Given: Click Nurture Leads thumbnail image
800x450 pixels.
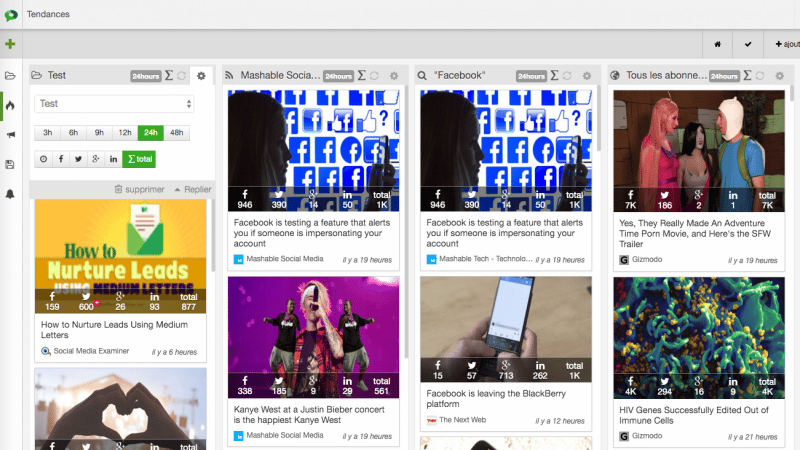Looking at the screenshot, I should pos(120,256).
